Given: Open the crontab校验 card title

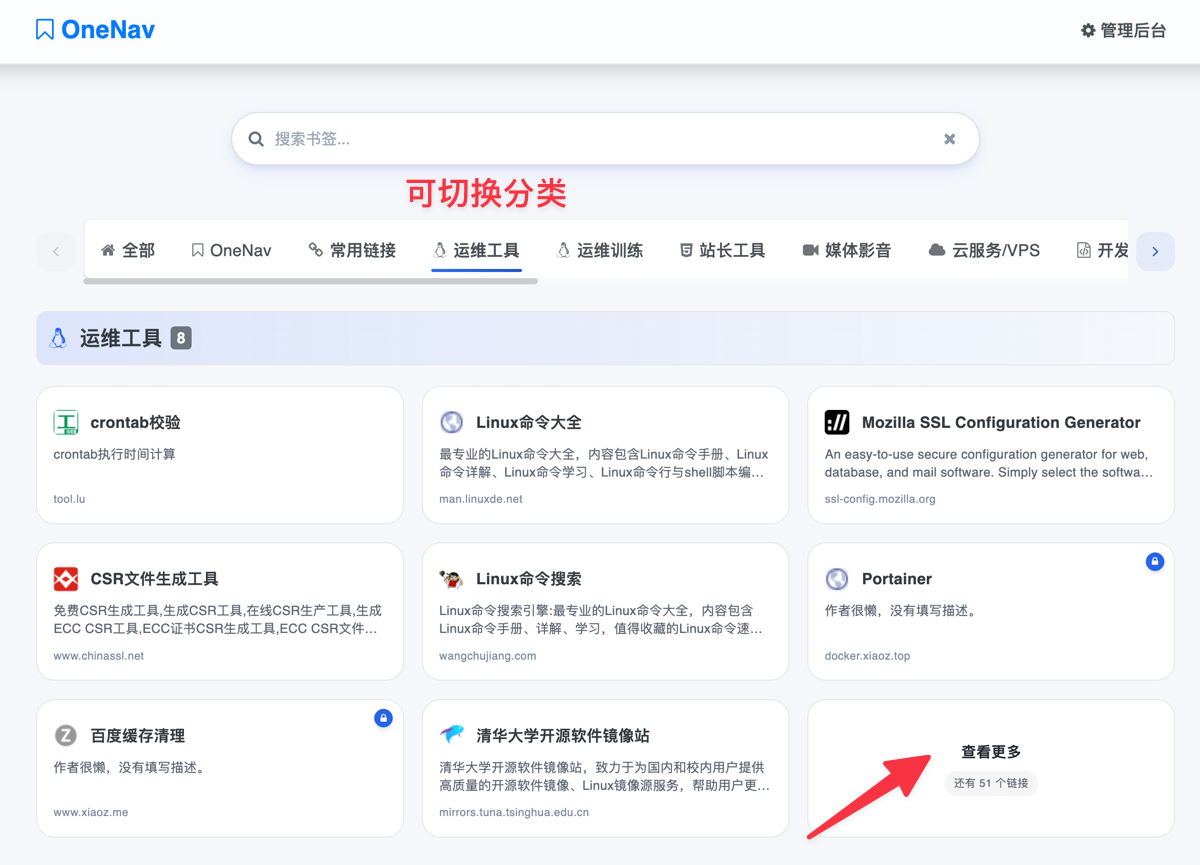Looking at the screenshot, I should [x=135, y=423].
